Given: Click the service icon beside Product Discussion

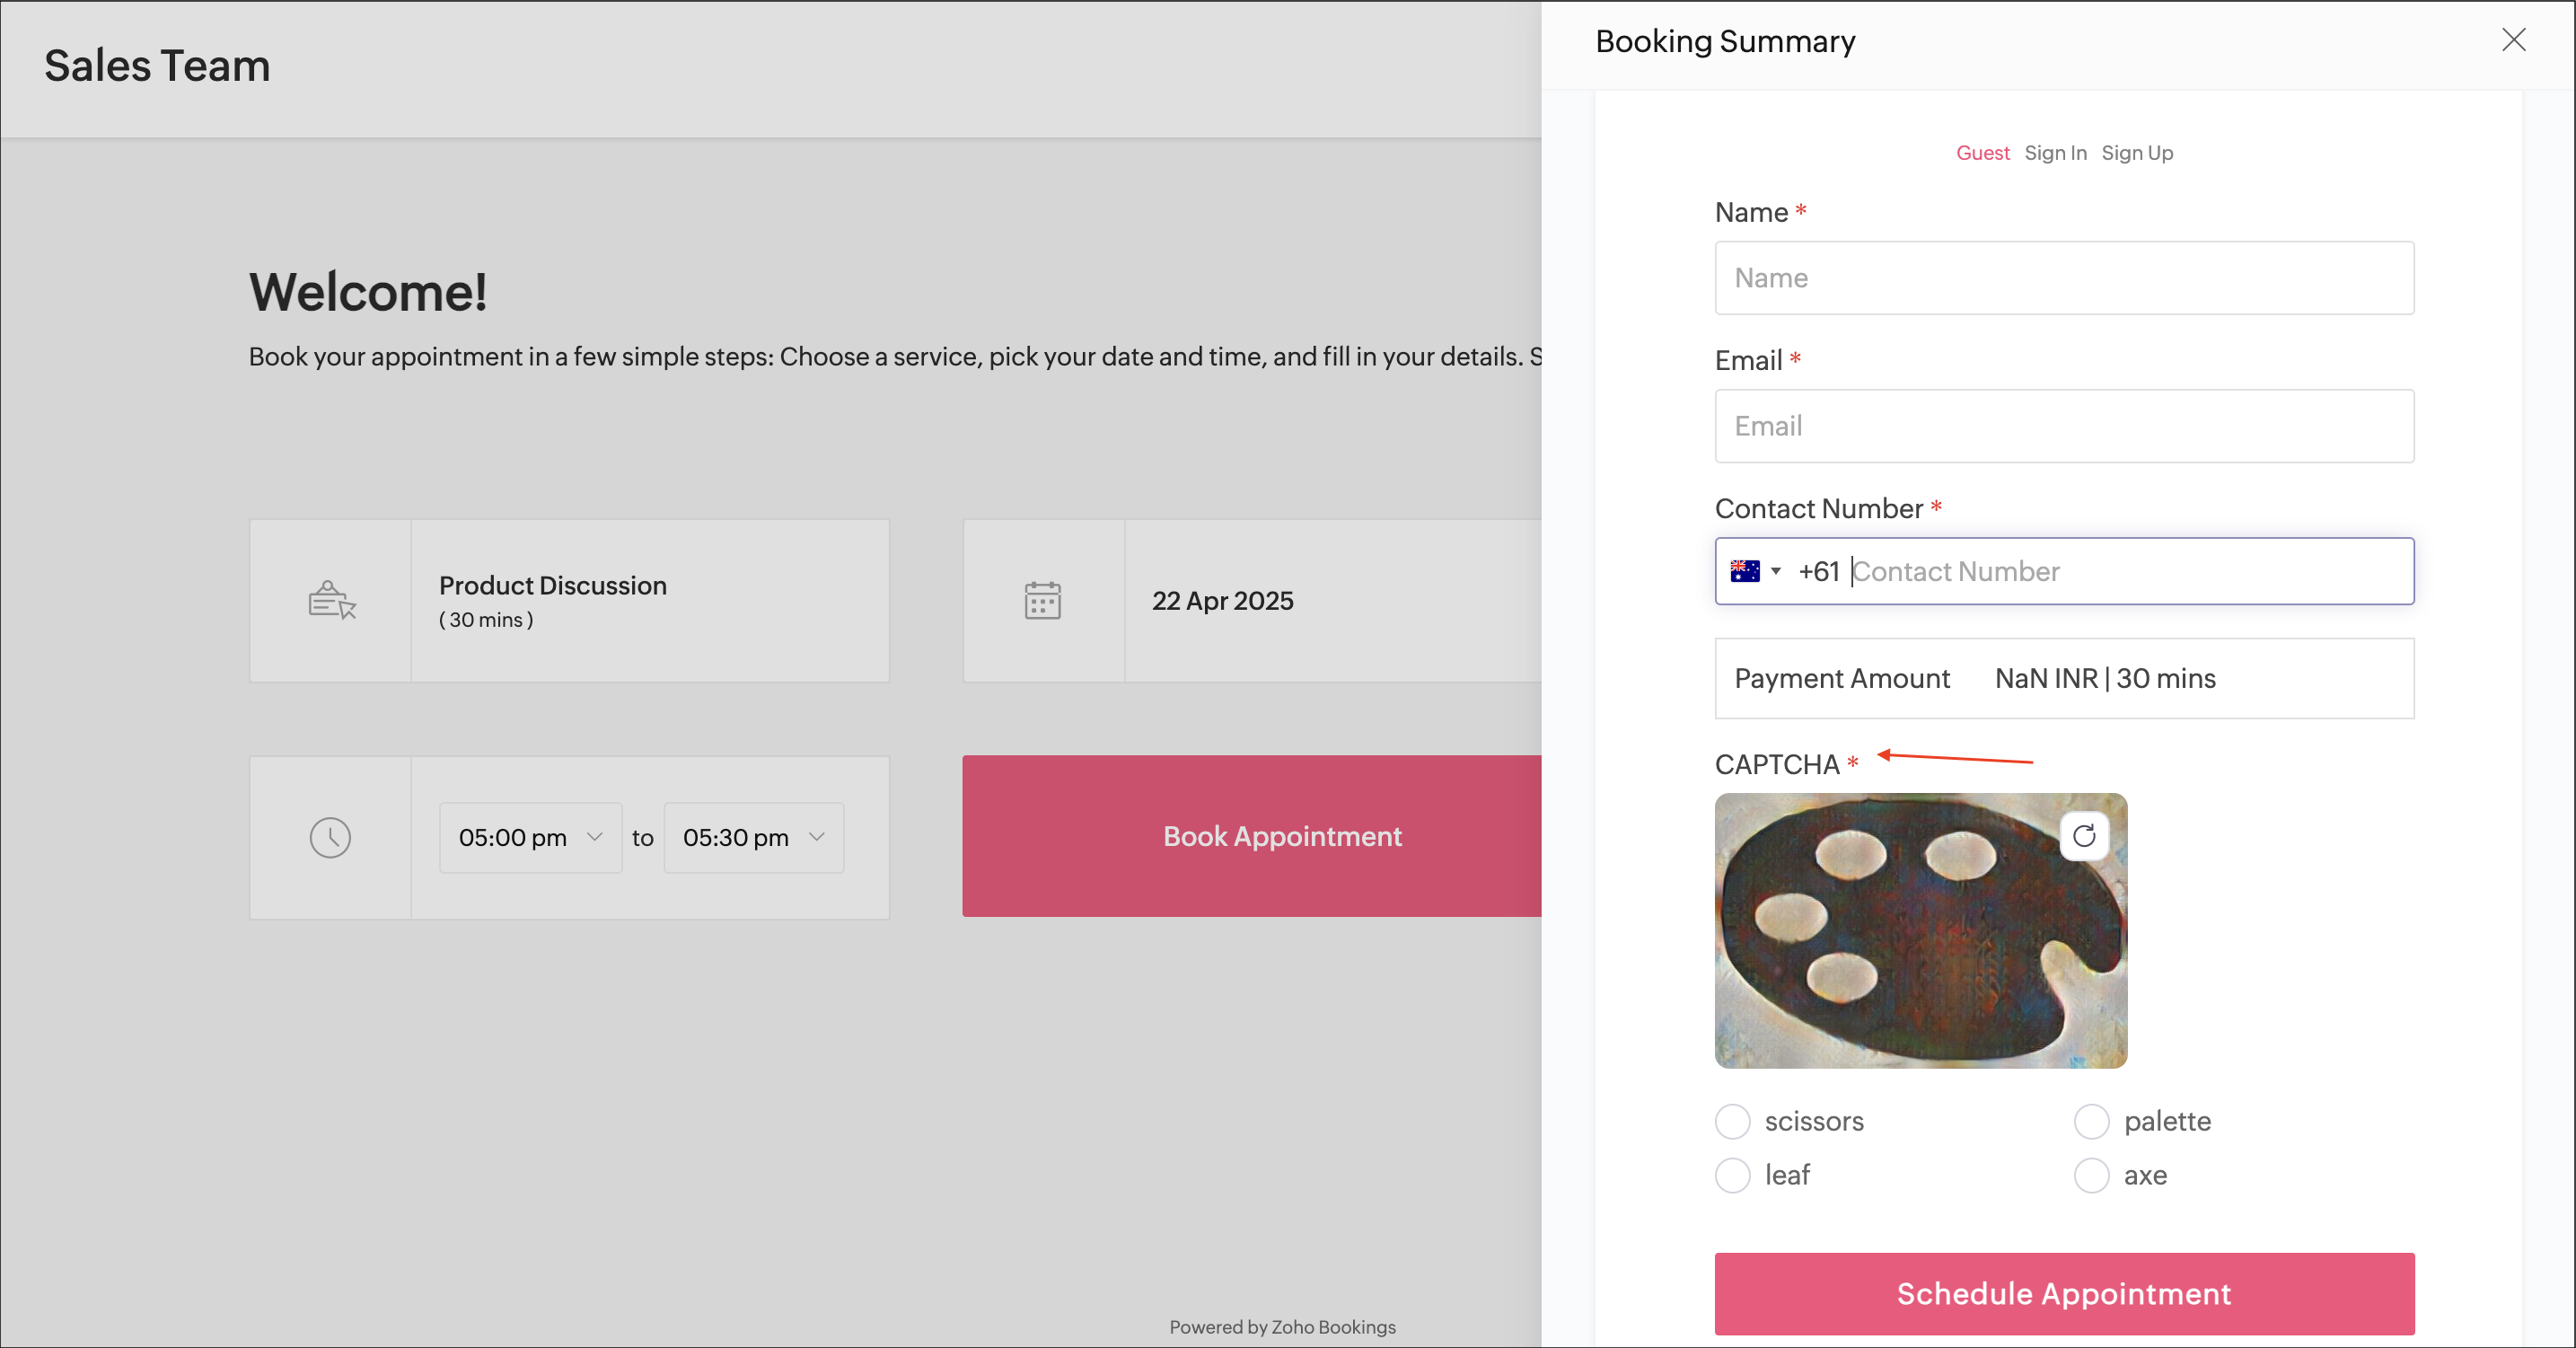Looking at the screenshot, I should tap(331, 600).
